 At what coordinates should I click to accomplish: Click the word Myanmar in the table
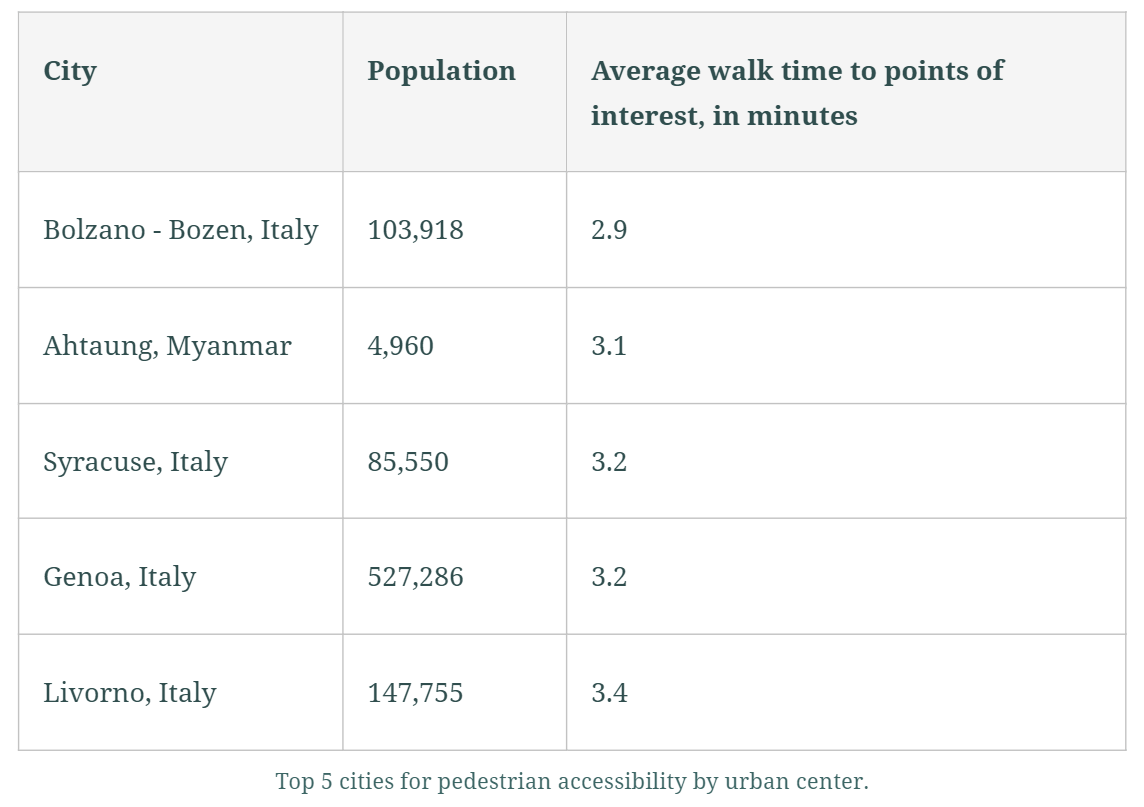coord(229,346)
